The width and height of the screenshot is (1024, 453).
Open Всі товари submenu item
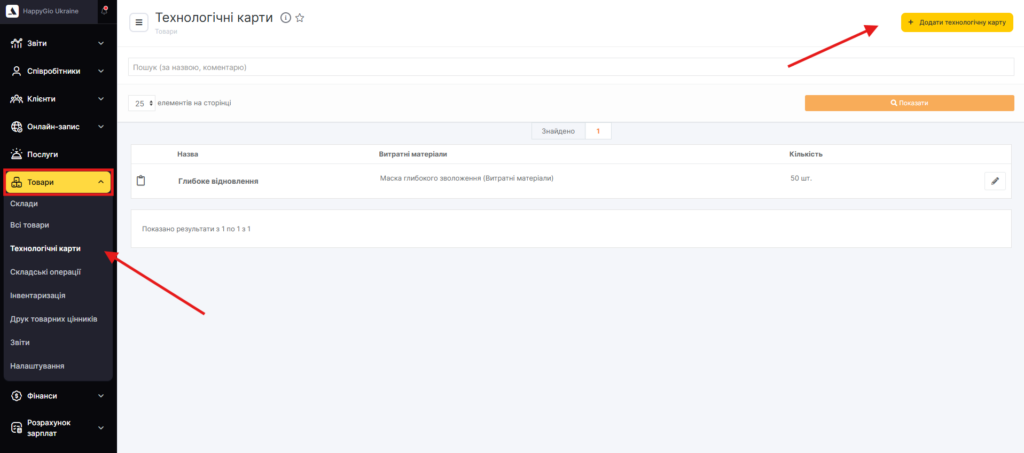30,225
